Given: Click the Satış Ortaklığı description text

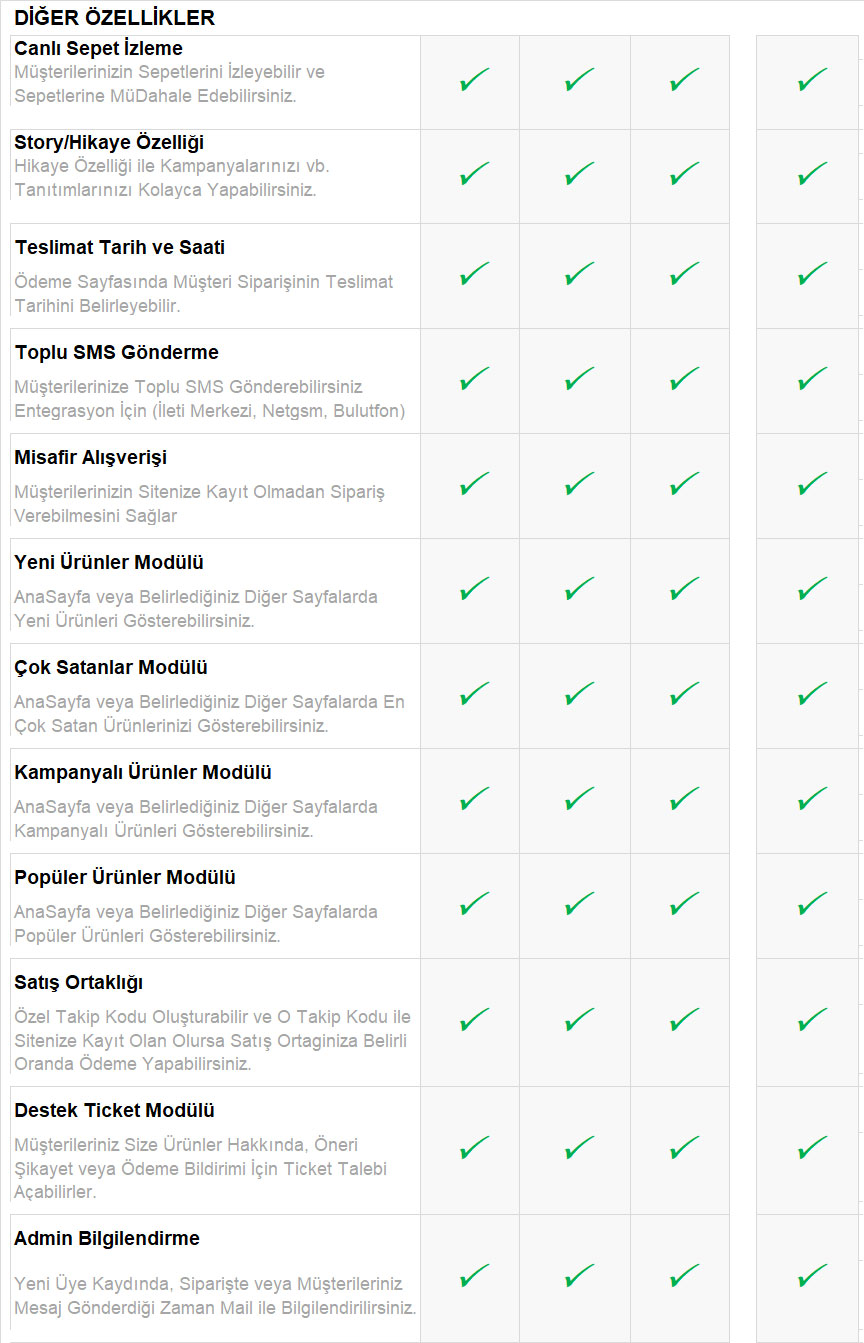Looking at the screenshot, I should tap(212, 1040).
